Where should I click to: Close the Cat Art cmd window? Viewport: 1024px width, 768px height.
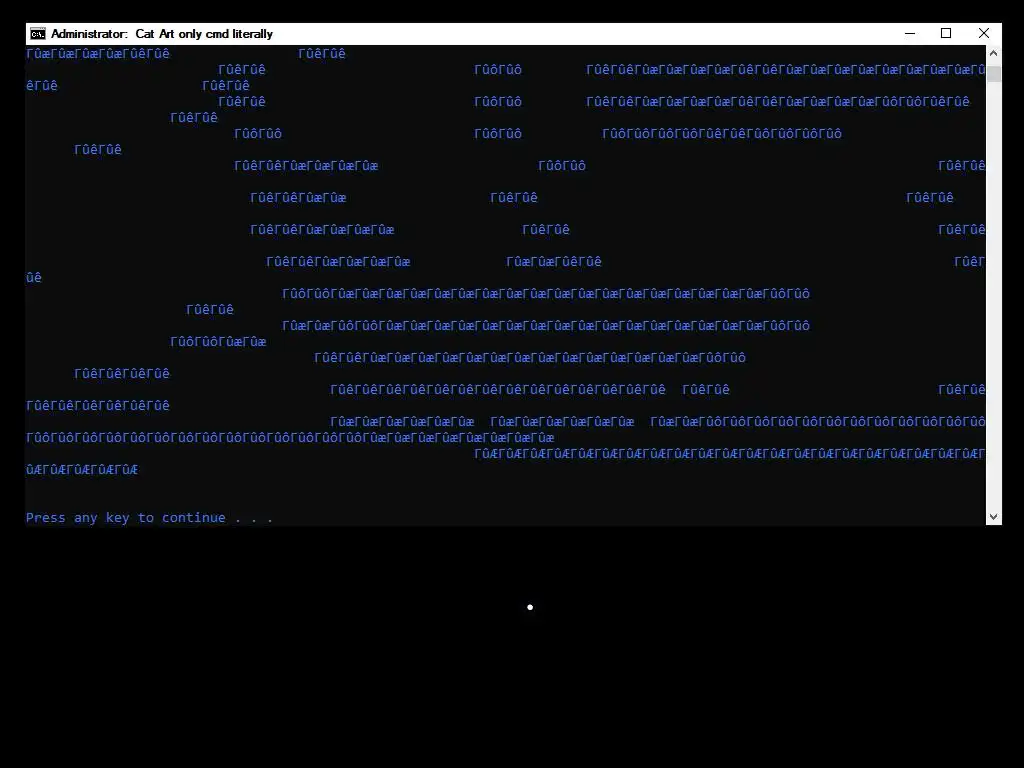point(984,33)
